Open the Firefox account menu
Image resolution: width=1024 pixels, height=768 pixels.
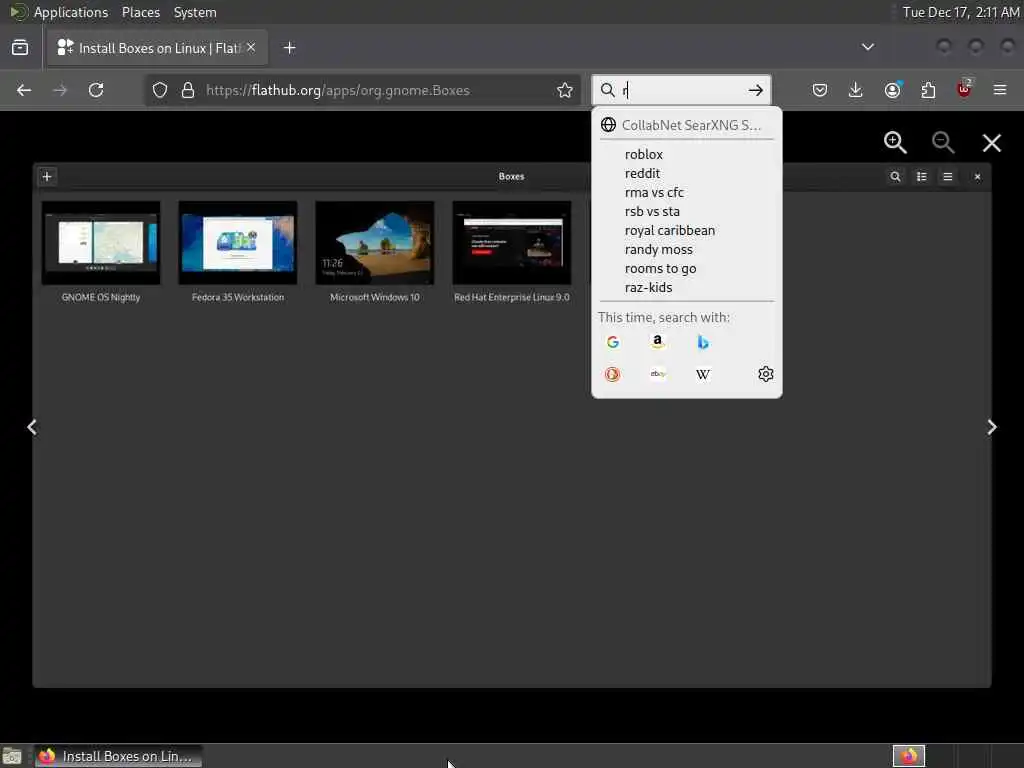pyautogui.click(x=893, y=90)
